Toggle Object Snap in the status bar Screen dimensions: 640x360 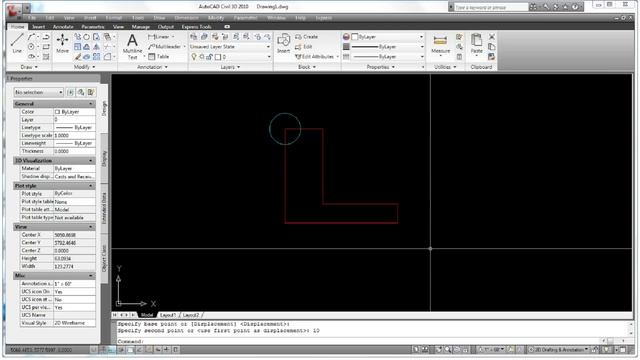click(130, 350)
